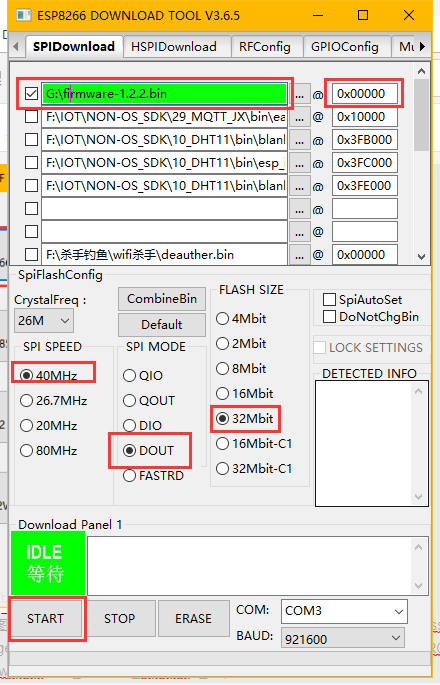
Task: Click the green IDLE status indicator
Action: click(x=48, y=563)
